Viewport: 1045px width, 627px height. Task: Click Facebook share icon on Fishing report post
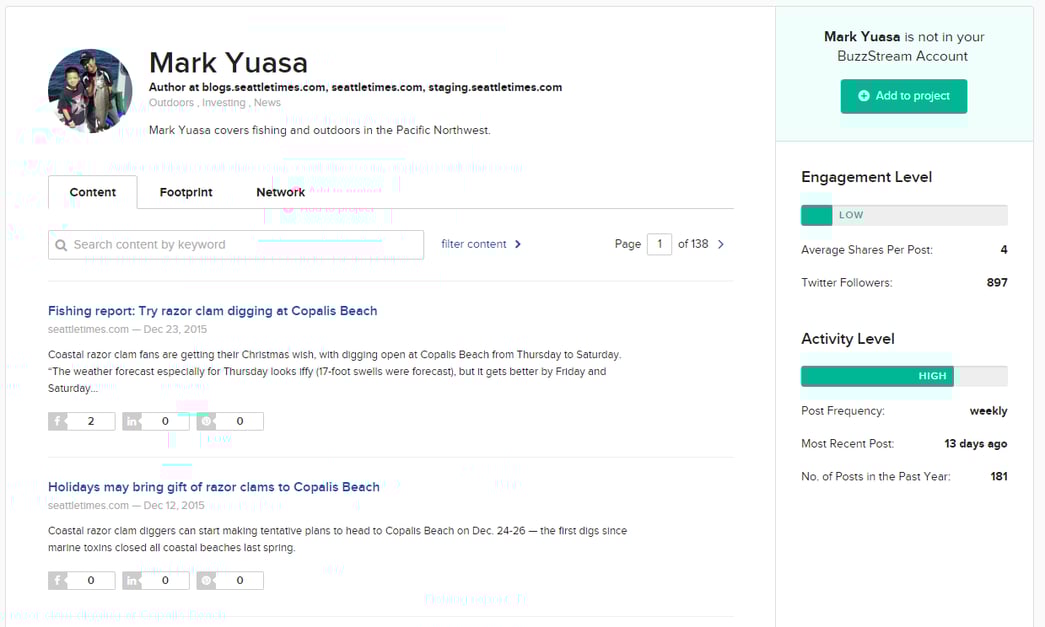(57, 421)
